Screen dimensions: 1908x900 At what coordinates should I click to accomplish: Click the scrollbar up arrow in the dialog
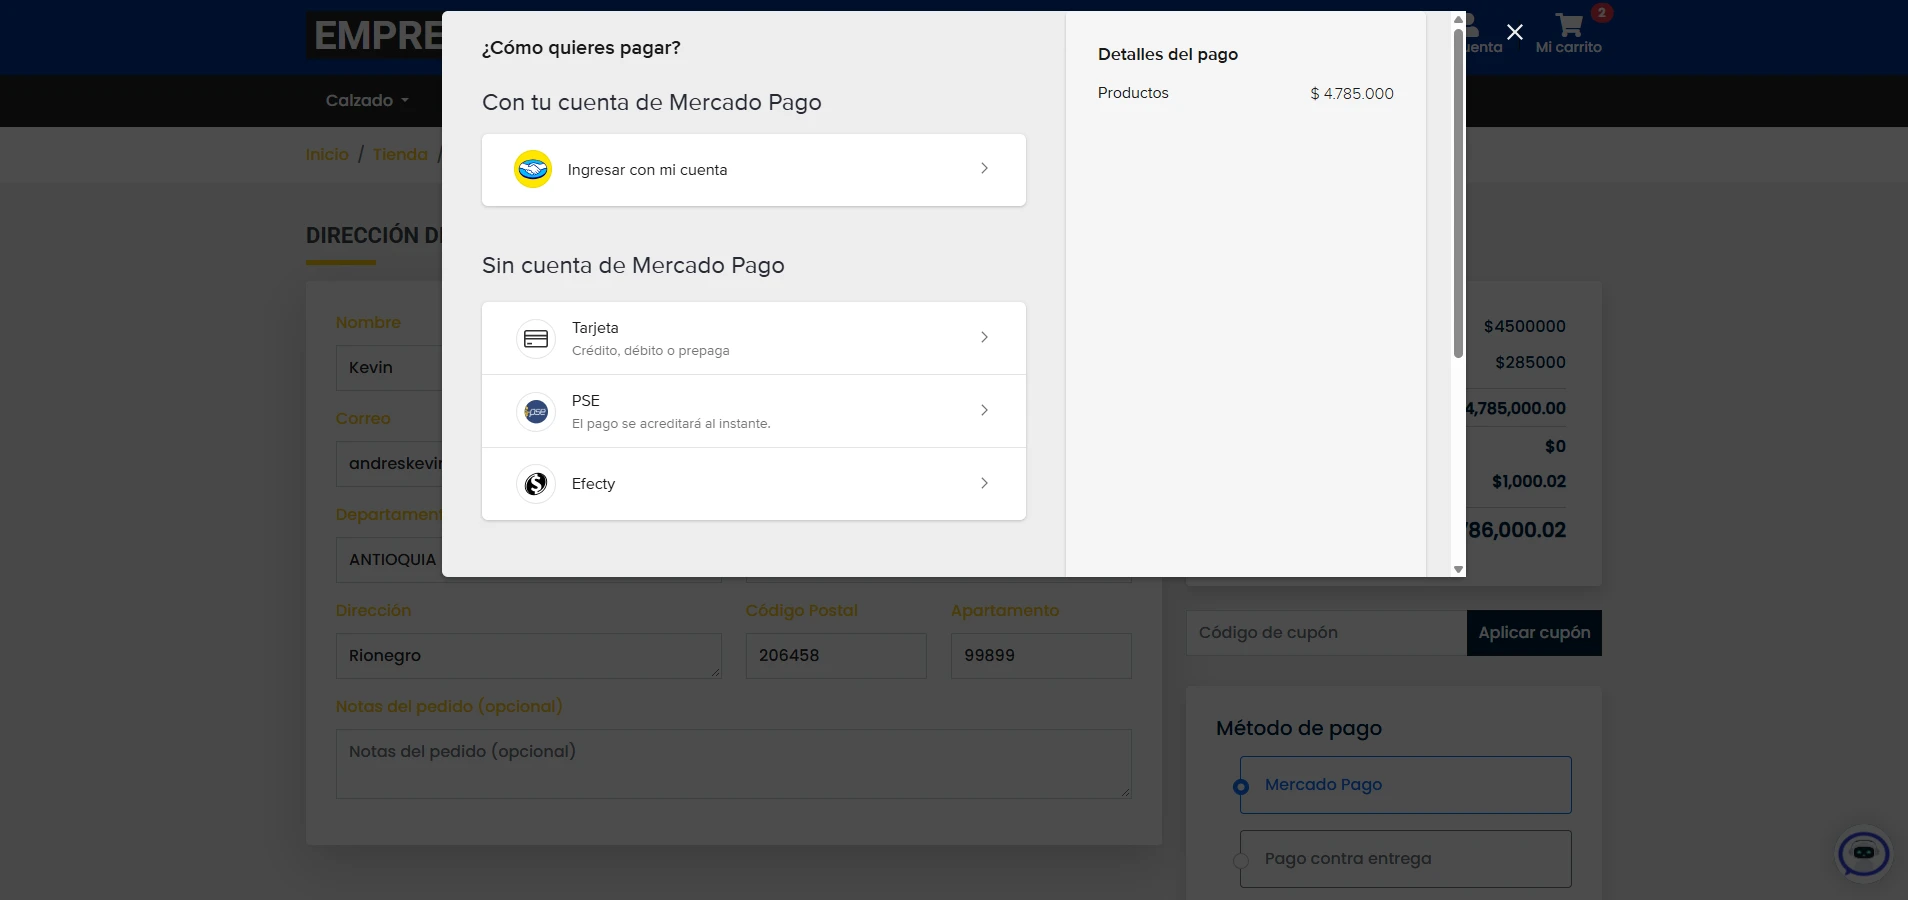click(x=1459, y=19)
